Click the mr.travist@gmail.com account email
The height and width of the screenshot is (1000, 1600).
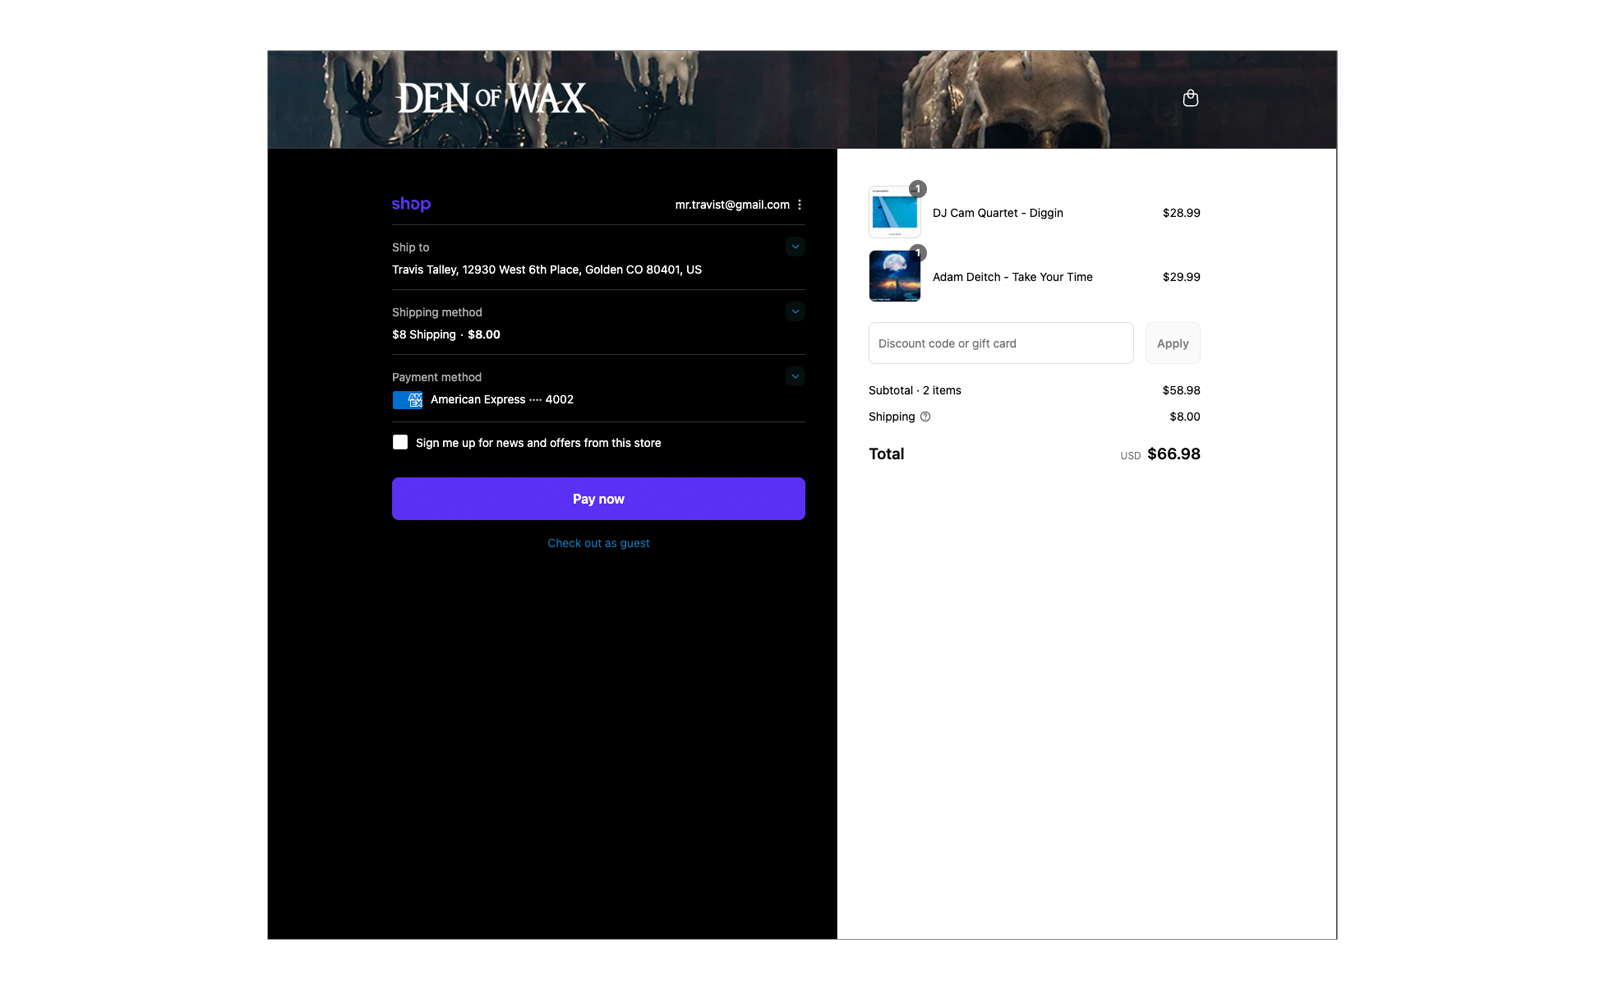732,205
